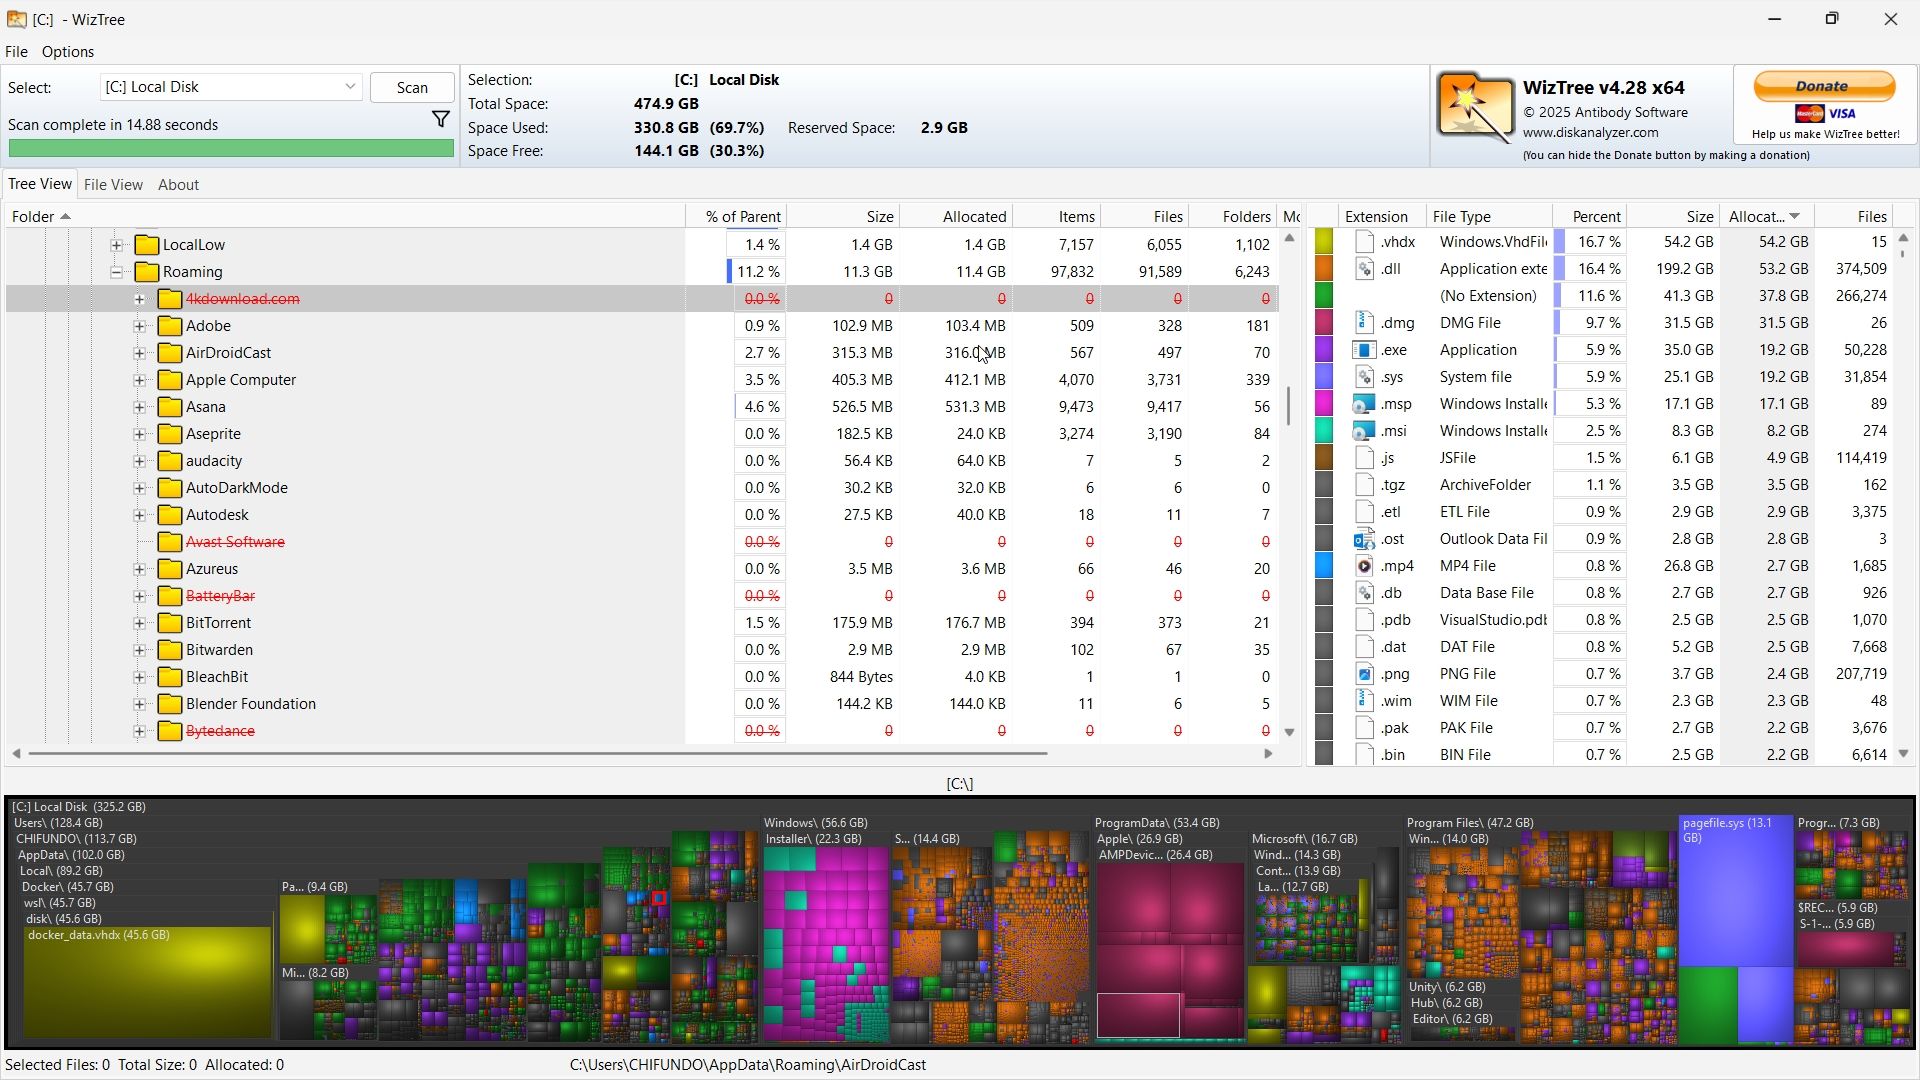Click the .mp4 file type icon
This screenshot has width=1920, height=1080.
click(x=1364, y=566)
